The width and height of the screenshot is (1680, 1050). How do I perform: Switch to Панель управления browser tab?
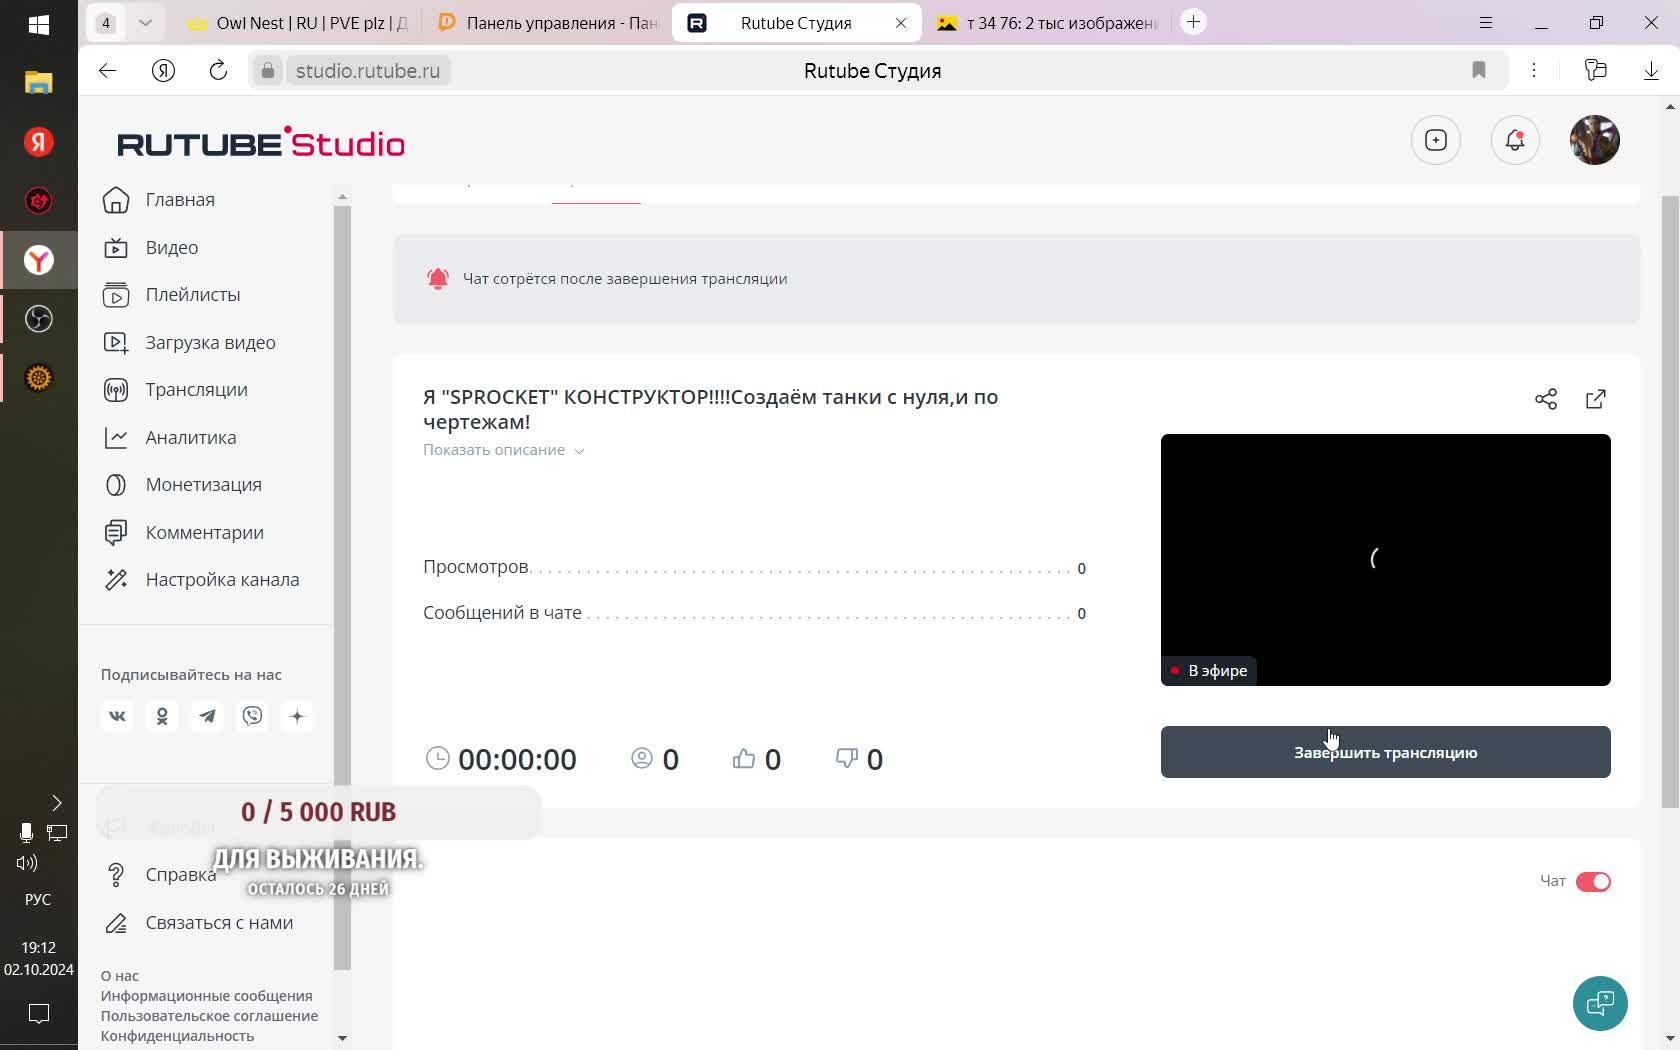547,23
